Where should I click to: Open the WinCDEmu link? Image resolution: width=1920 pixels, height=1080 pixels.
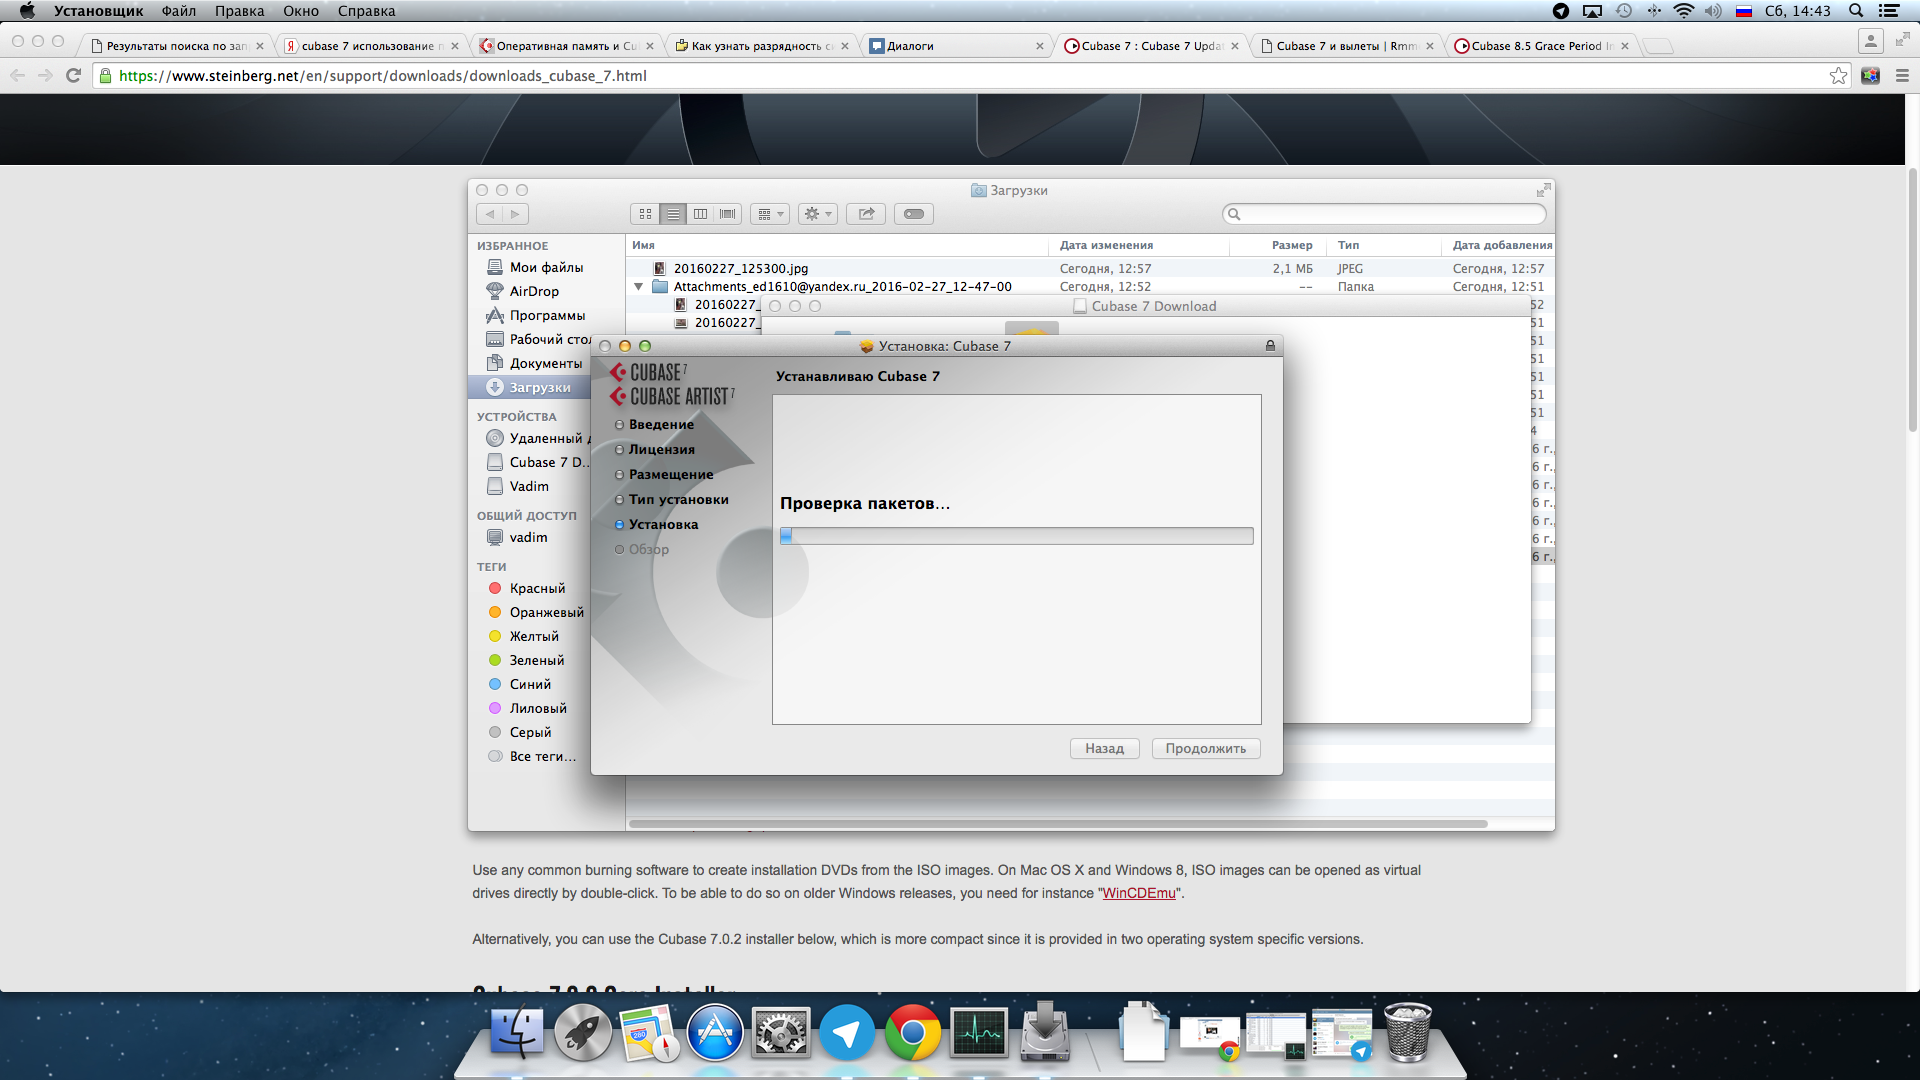pyautogui.click(x=1138, y=893)
